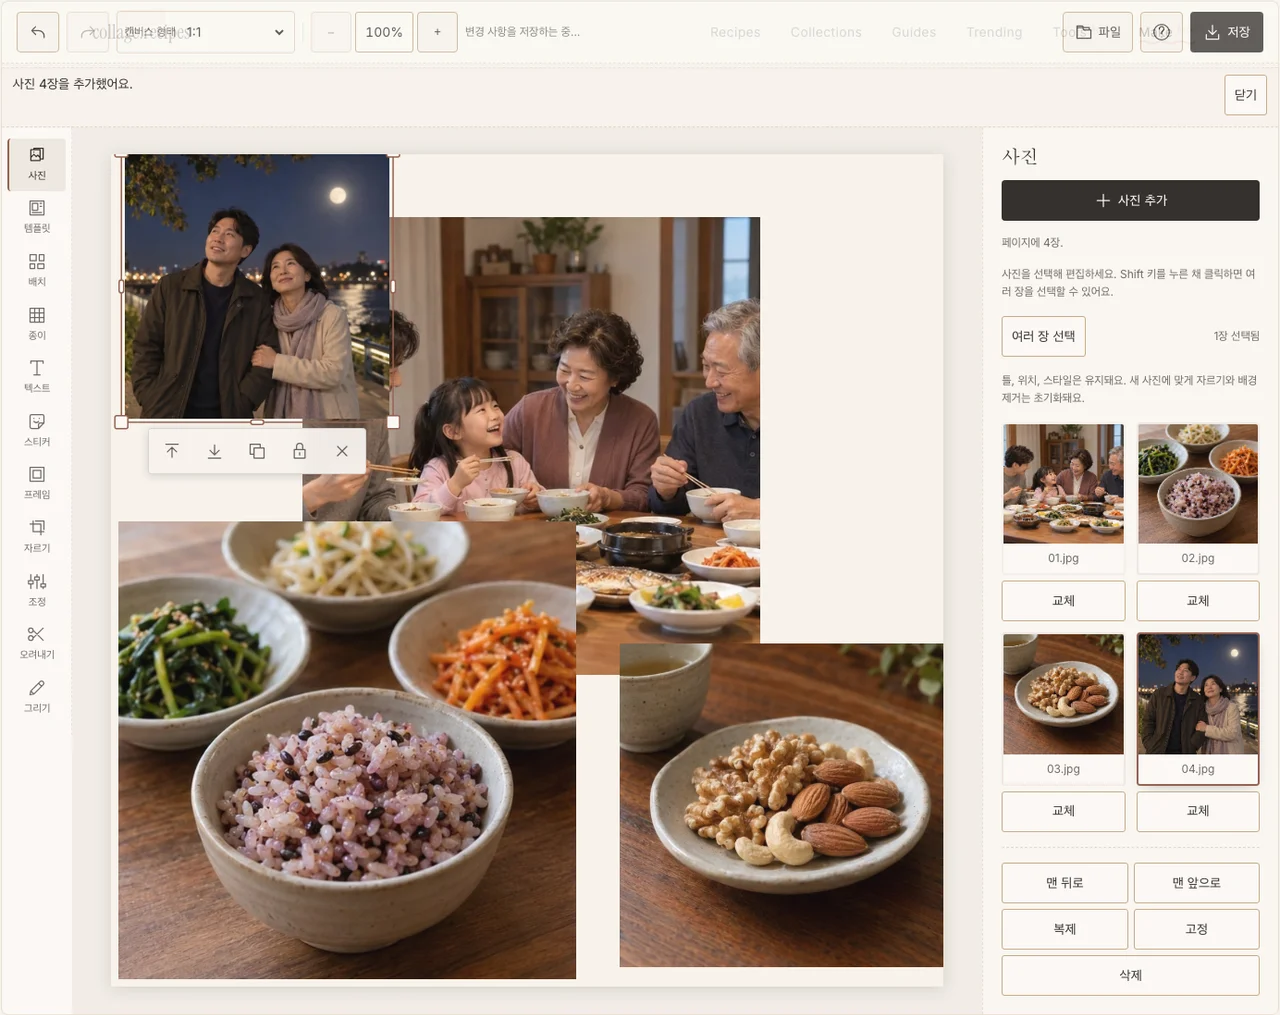Viewport: 1280px width, 1015px height.
Task: Activate the 자르기 crop tool
Action: [37, 537]
